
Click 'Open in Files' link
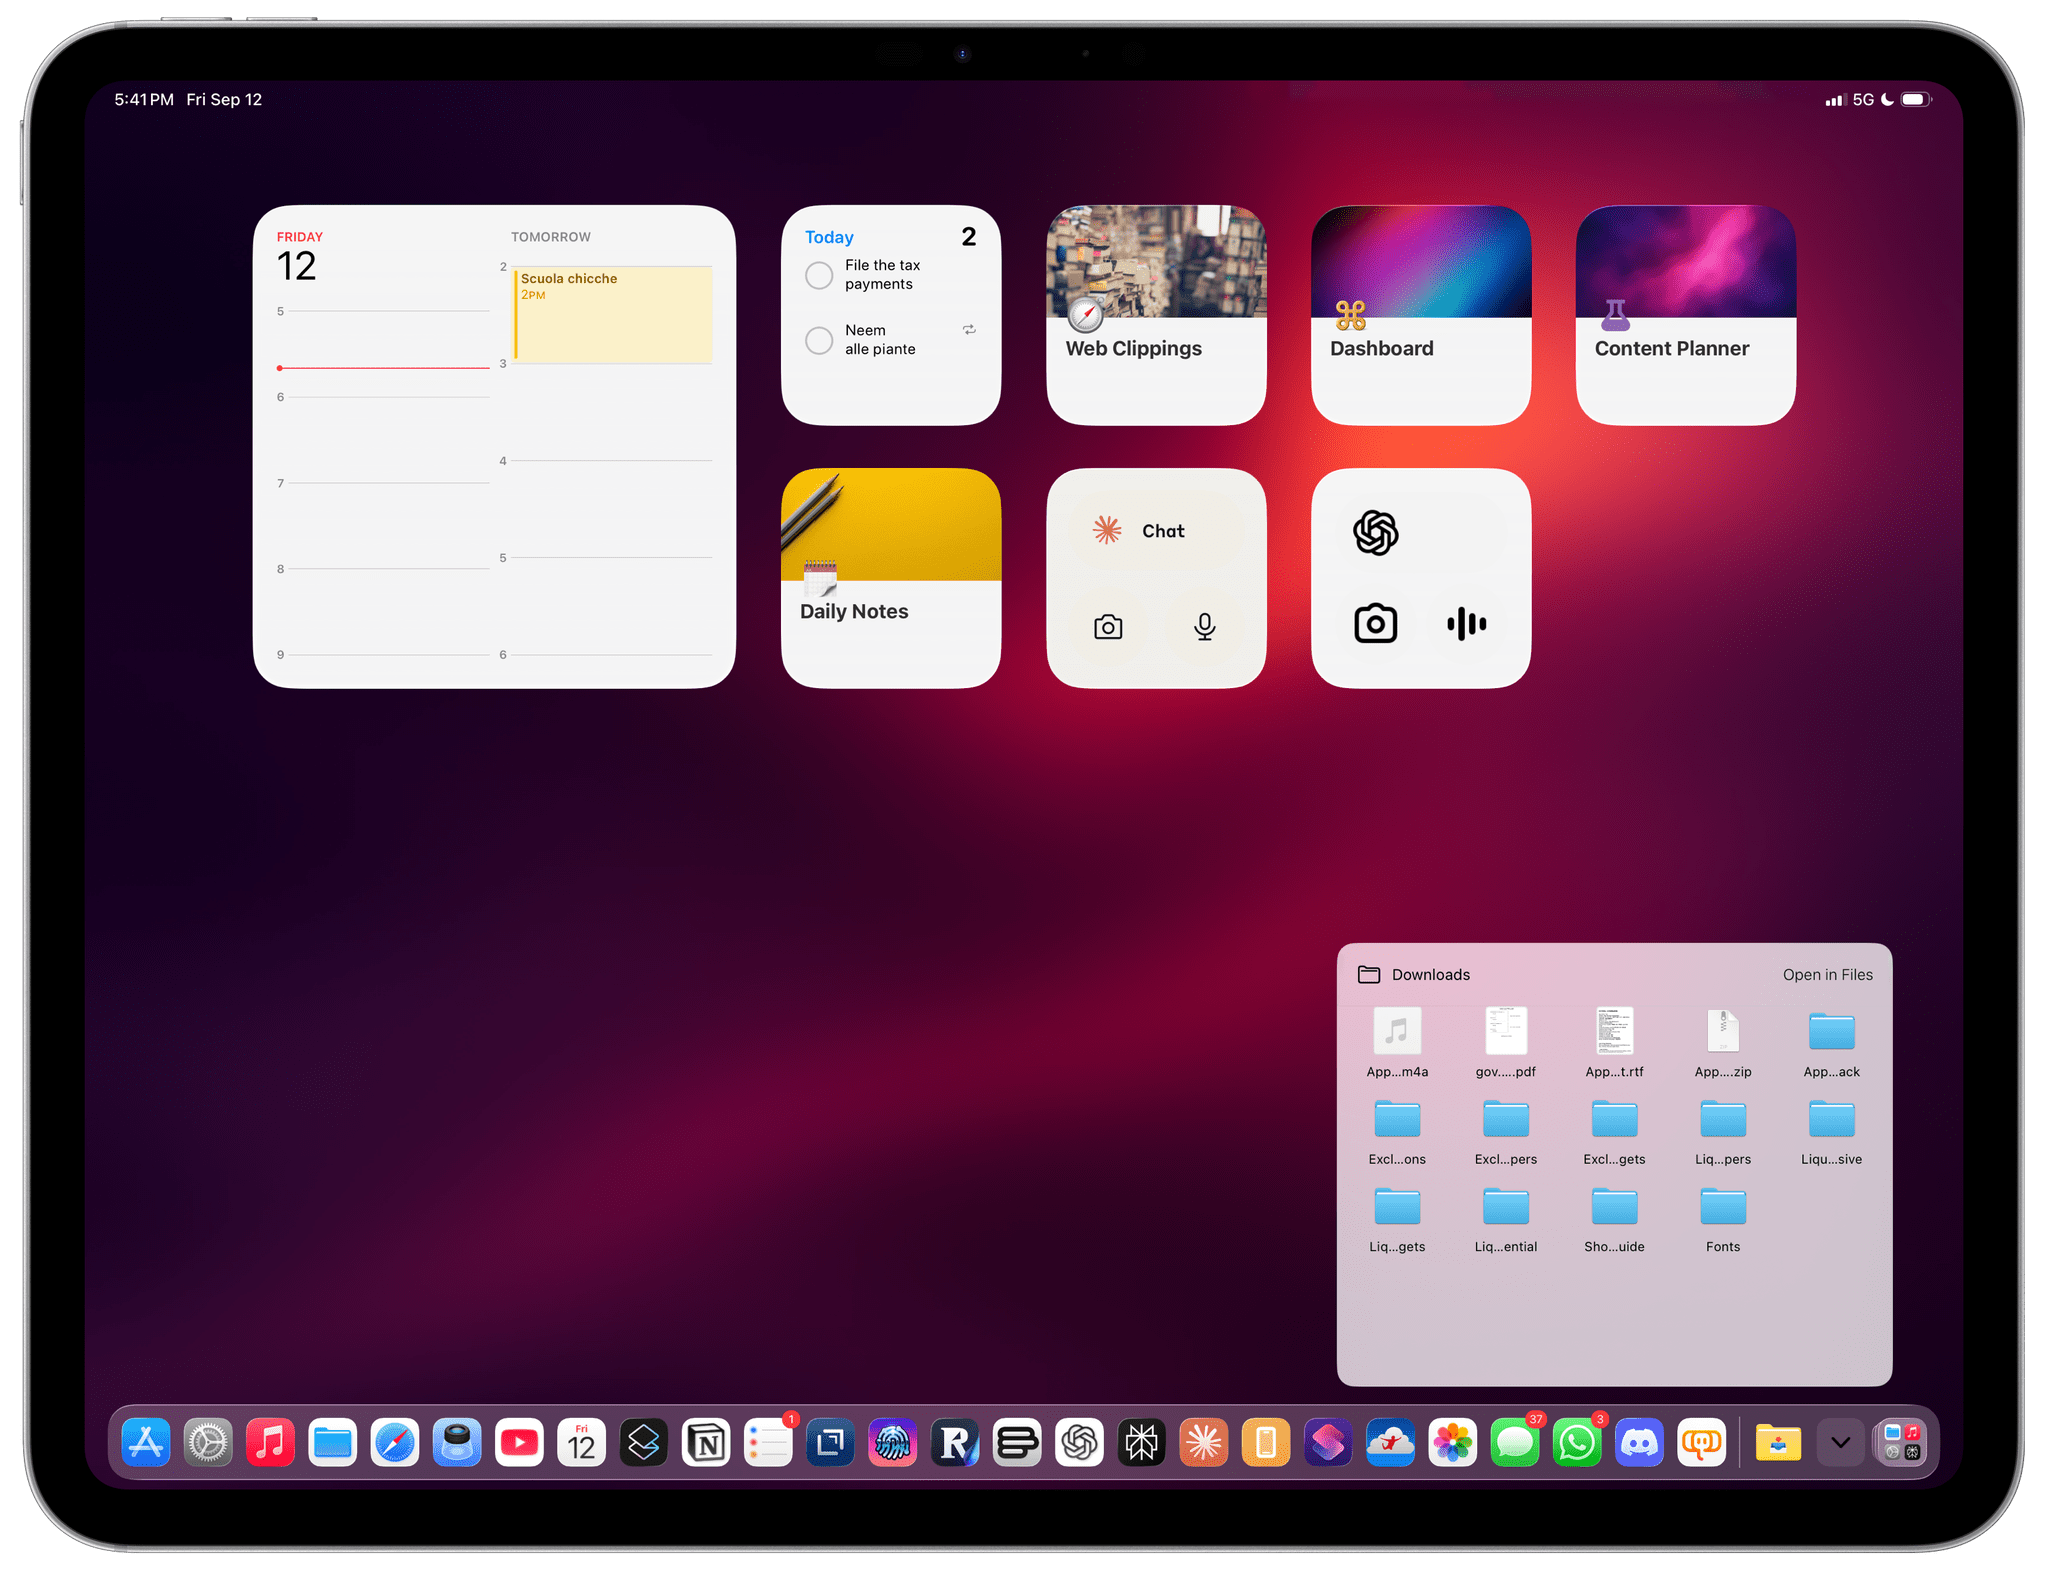tap(1827, 975)
